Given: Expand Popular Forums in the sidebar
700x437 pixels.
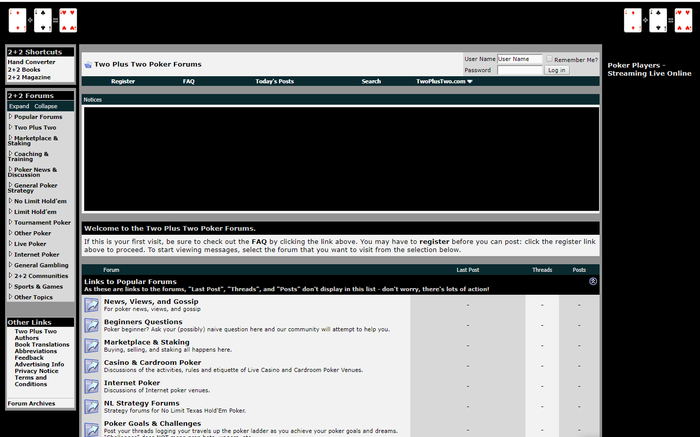Looking at the screenshot, I should [10, 117].
